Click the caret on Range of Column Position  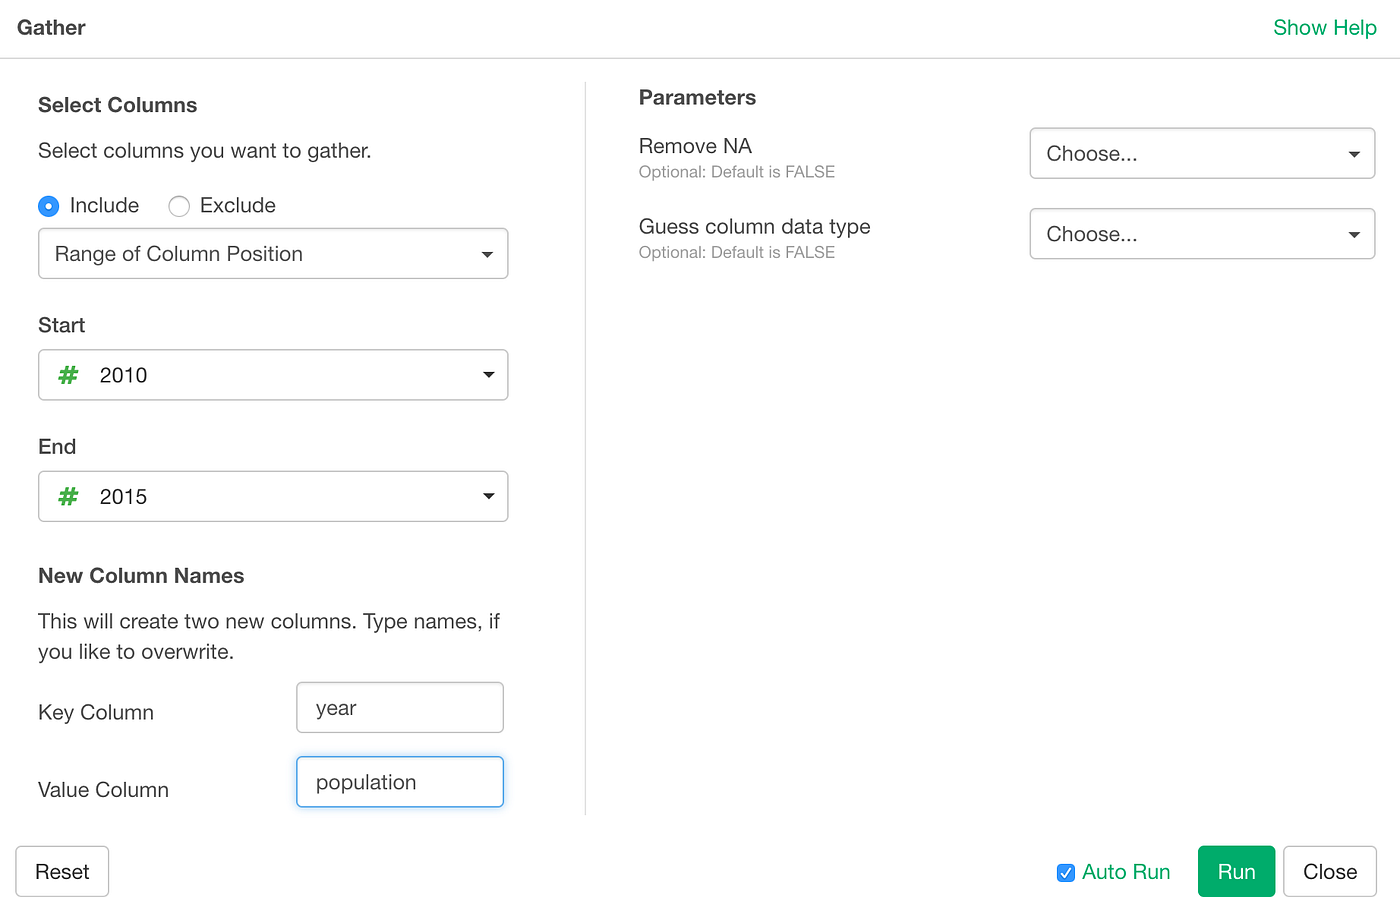(488, 253)
